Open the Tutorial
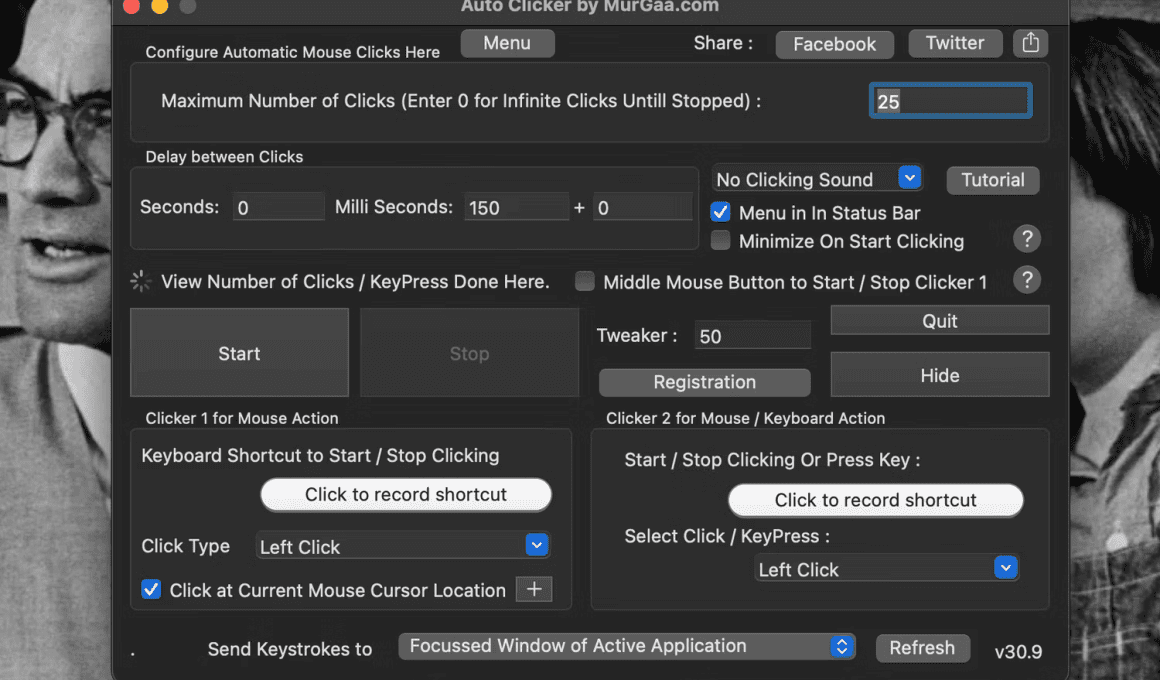Screen dimensions: 1160x680 [x=993, y=180]
